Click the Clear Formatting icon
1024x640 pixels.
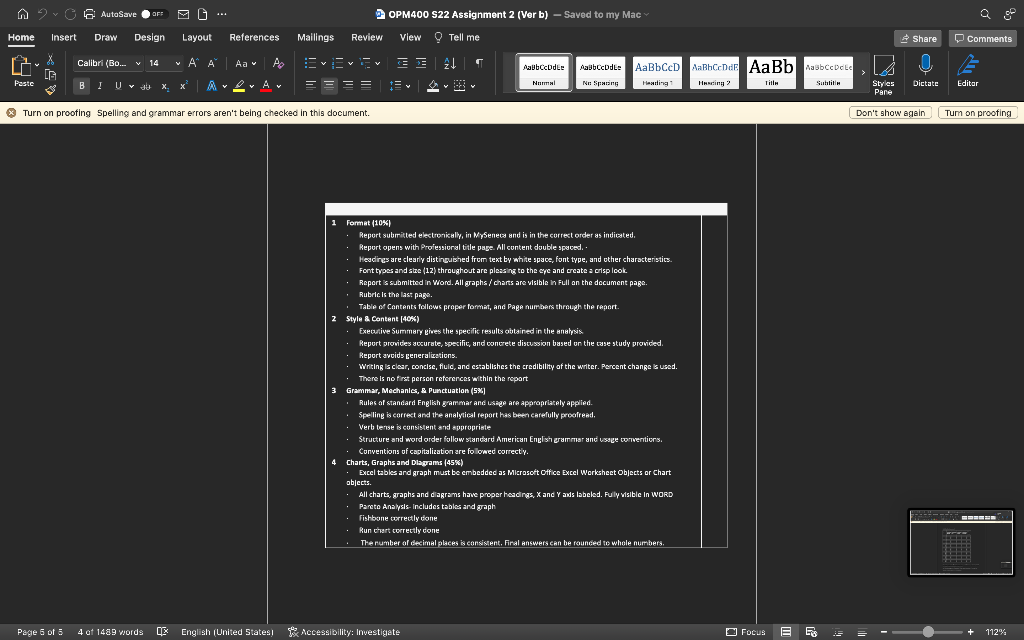(x=278, y=63)
